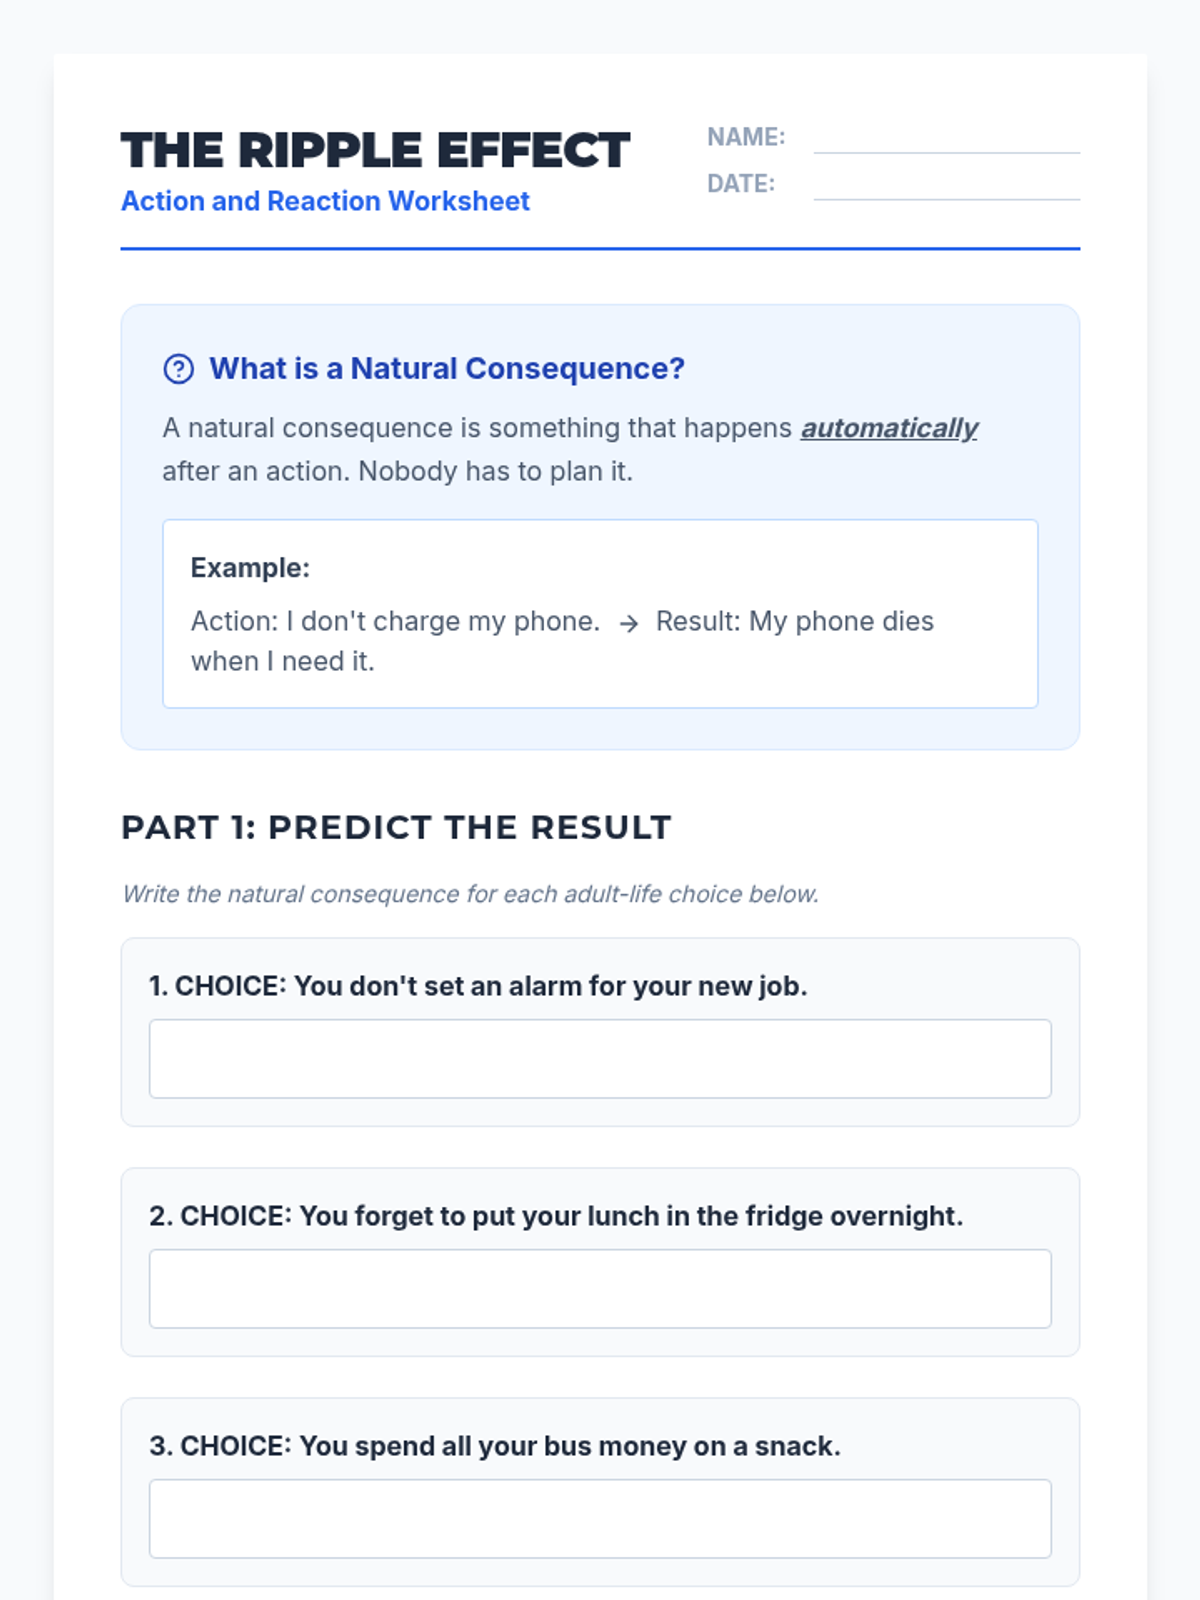
Task: Click the answer box for alarm choice
Action: (x=600, y=1059)
